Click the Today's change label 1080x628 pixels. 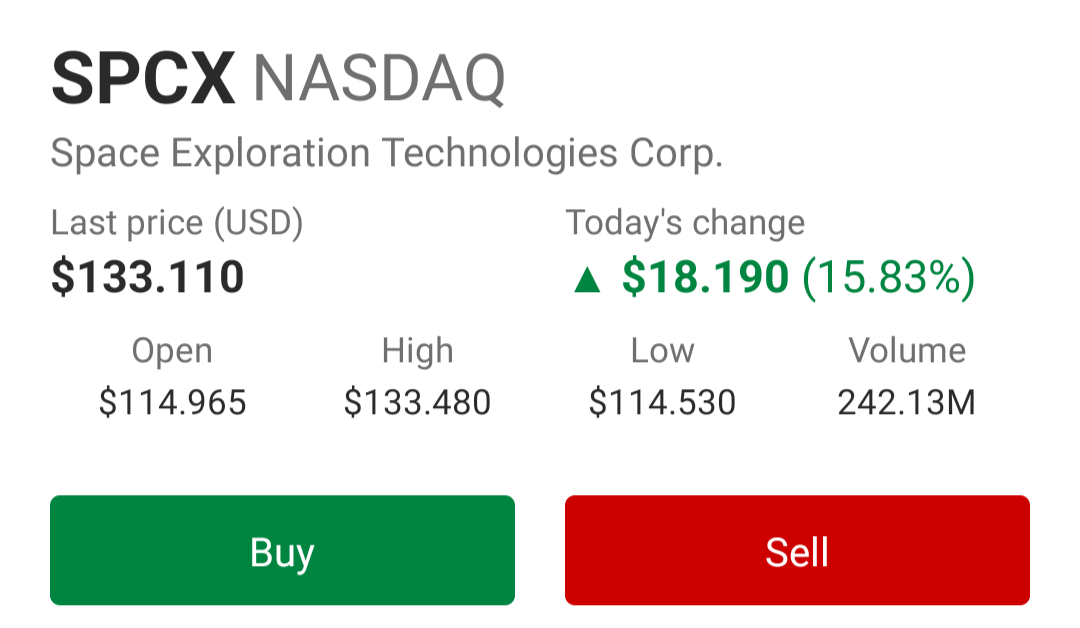point(685,223)
